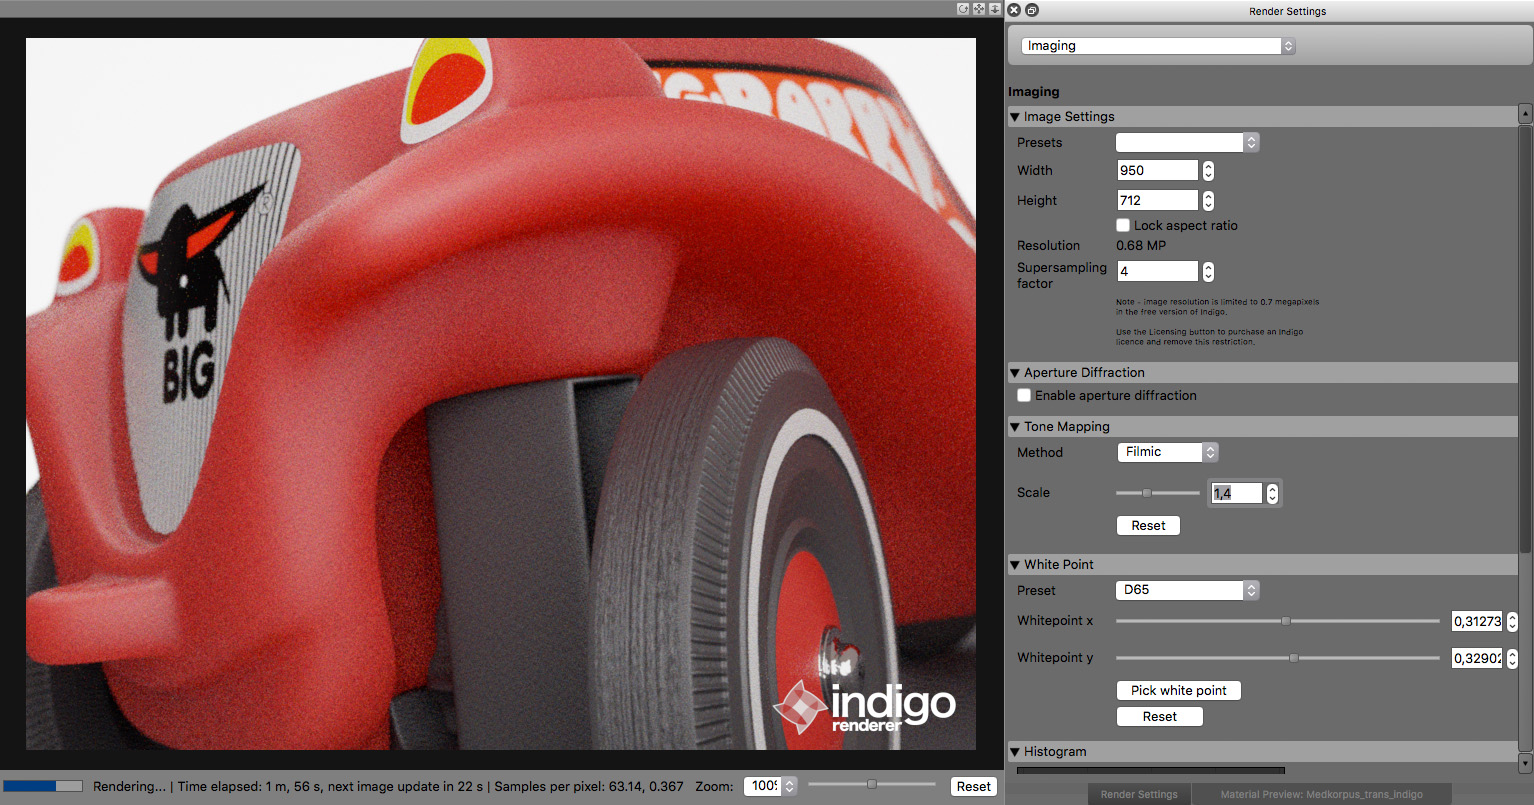Open the Imaging section dropdown
This screenshot has height=805, width=1534.
[x=1158, y=46]
